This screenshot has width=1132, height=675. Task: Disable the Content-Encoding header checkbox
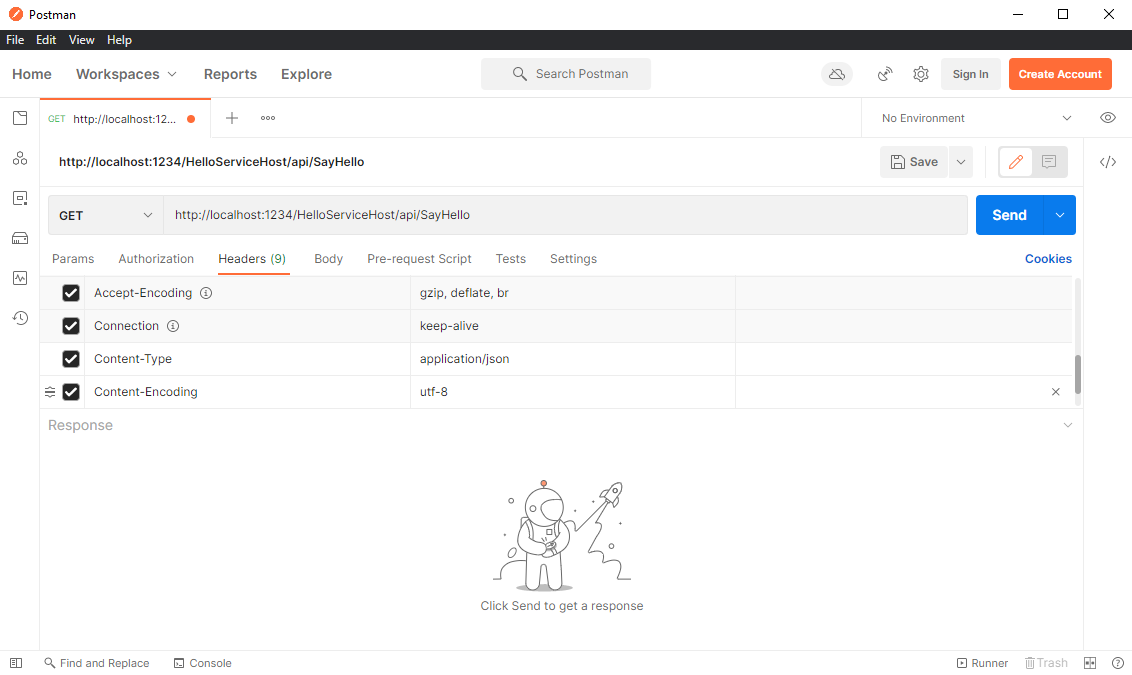click(71, 392)
